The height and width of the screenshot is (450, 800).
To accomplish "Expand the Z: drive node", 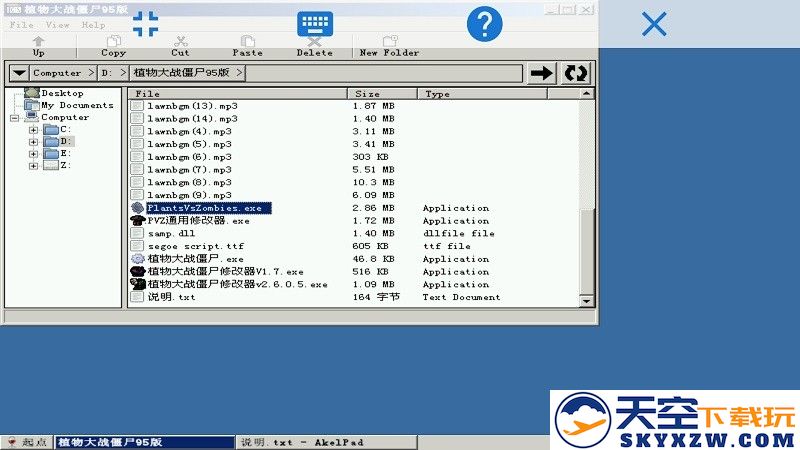I will [x=33, y=166].
